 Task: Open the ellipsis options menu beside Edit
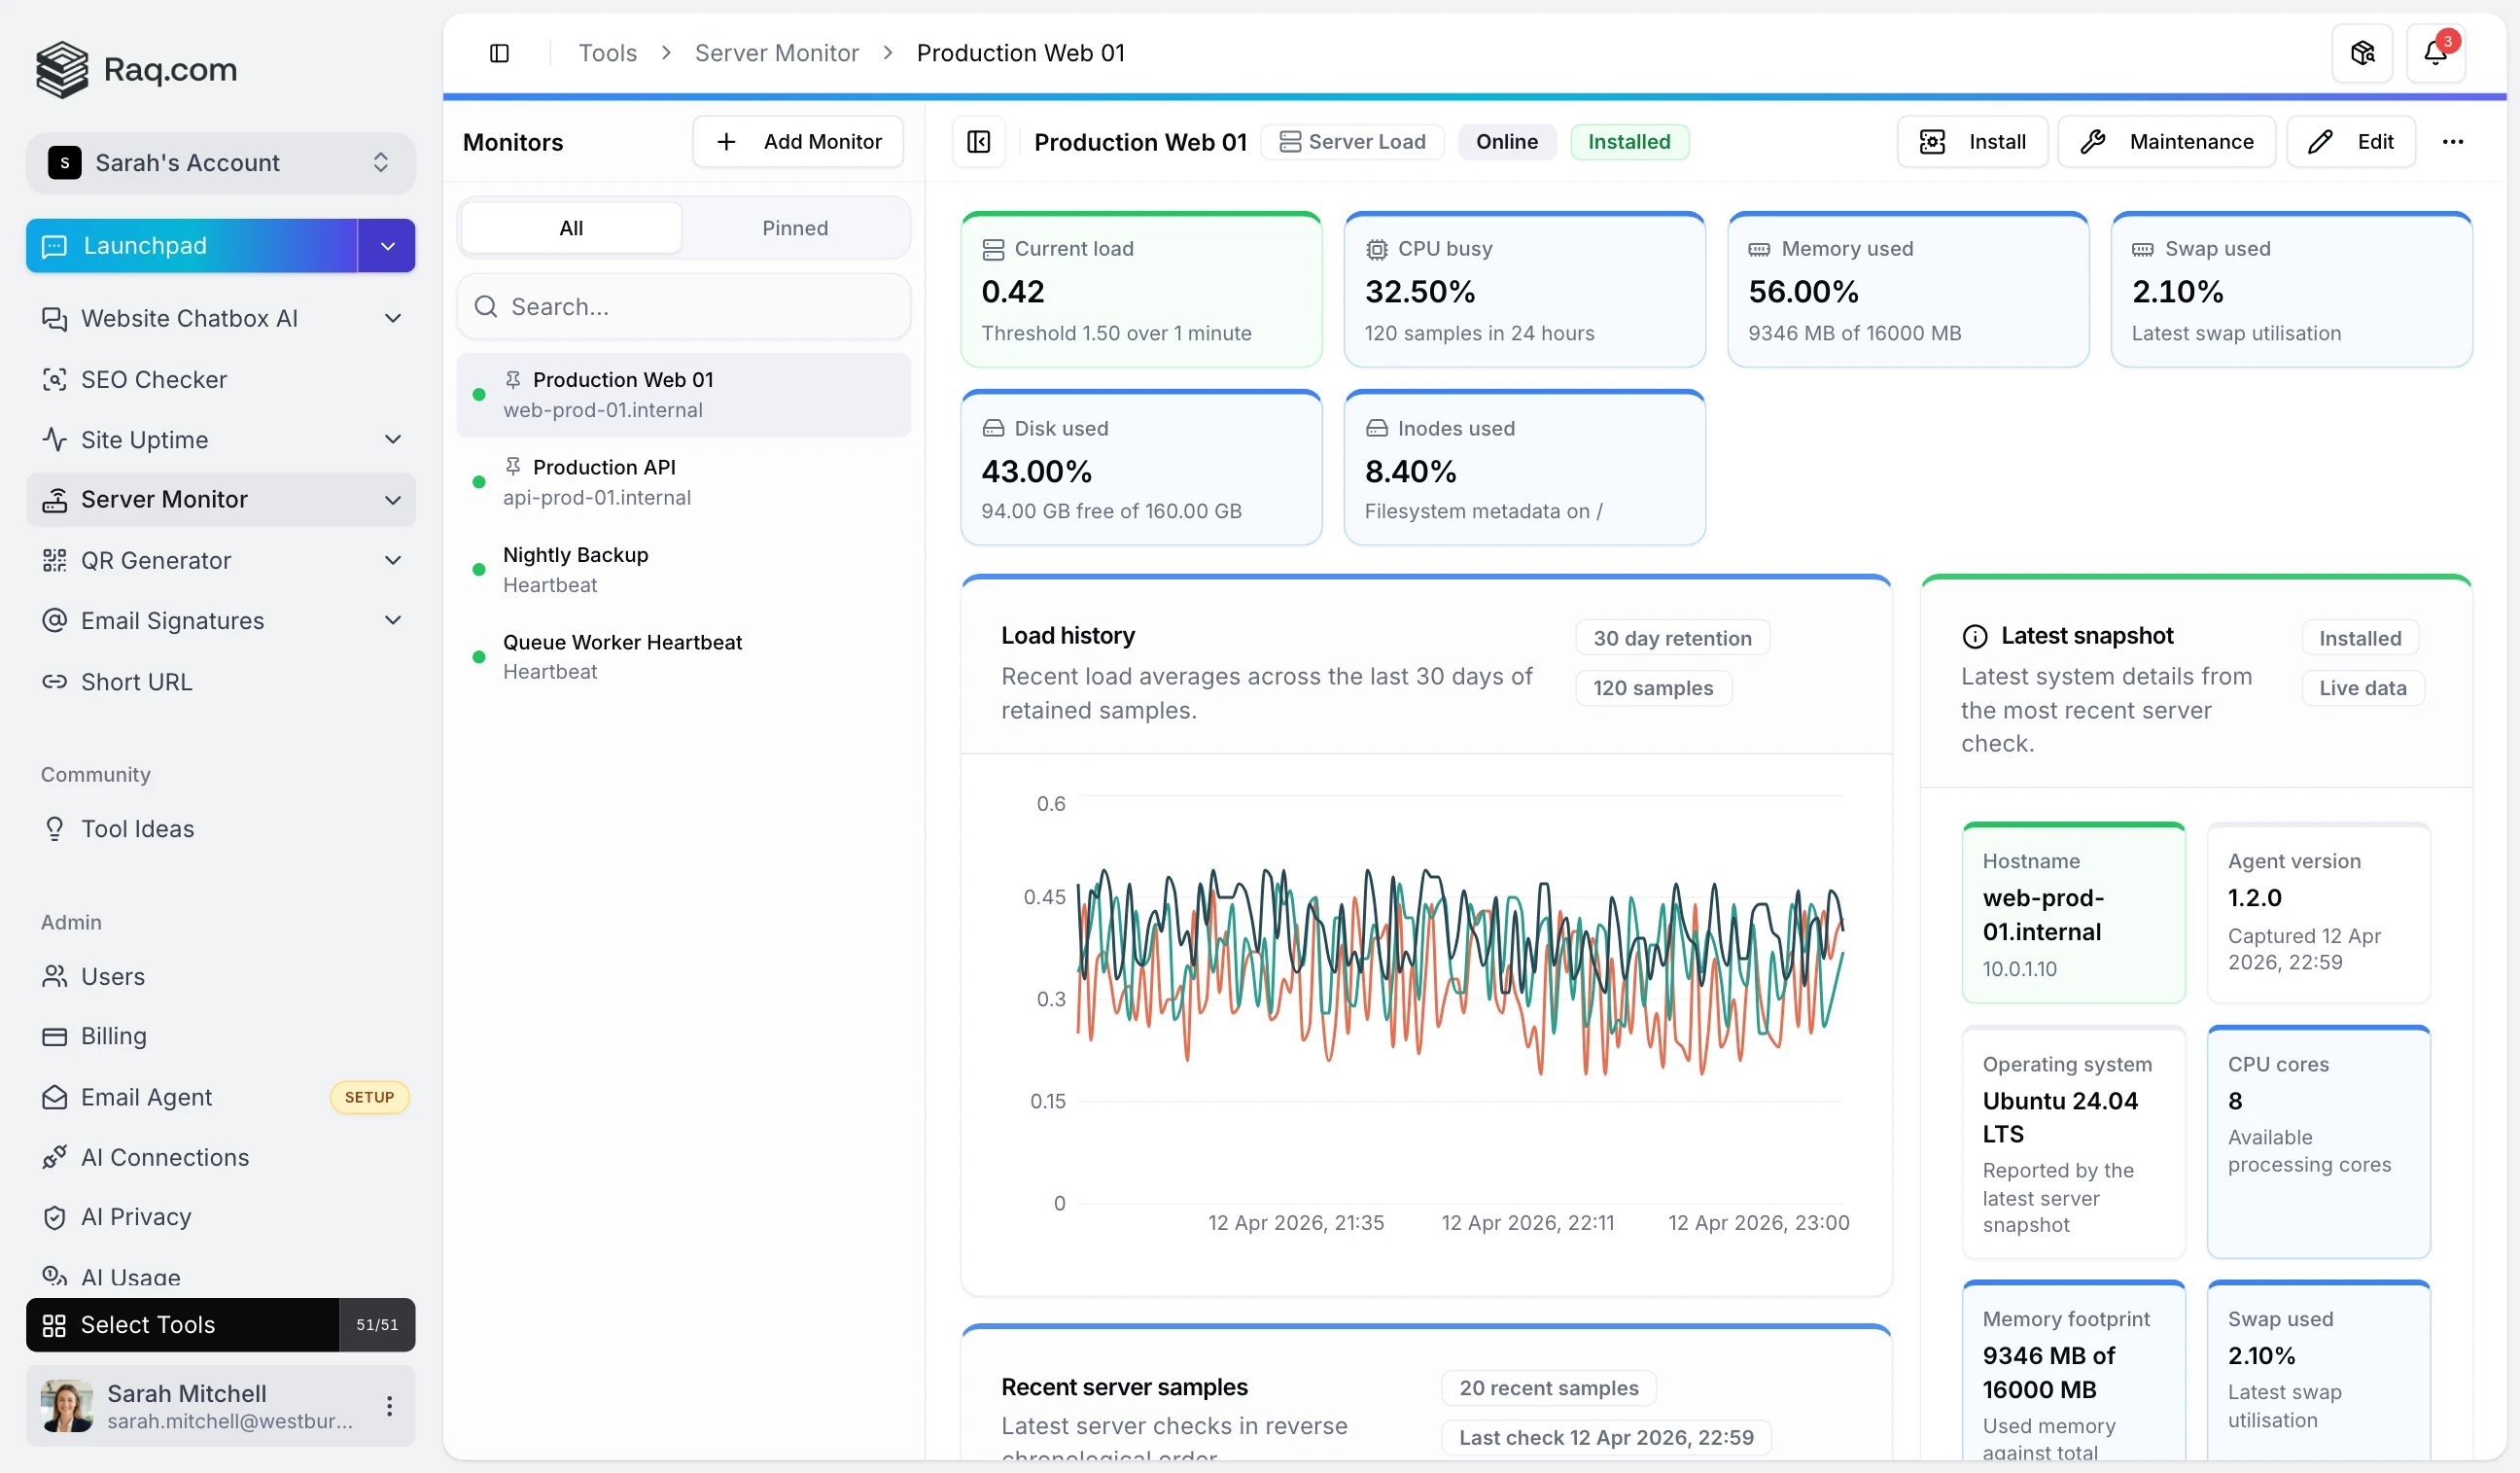[2455, 142]
